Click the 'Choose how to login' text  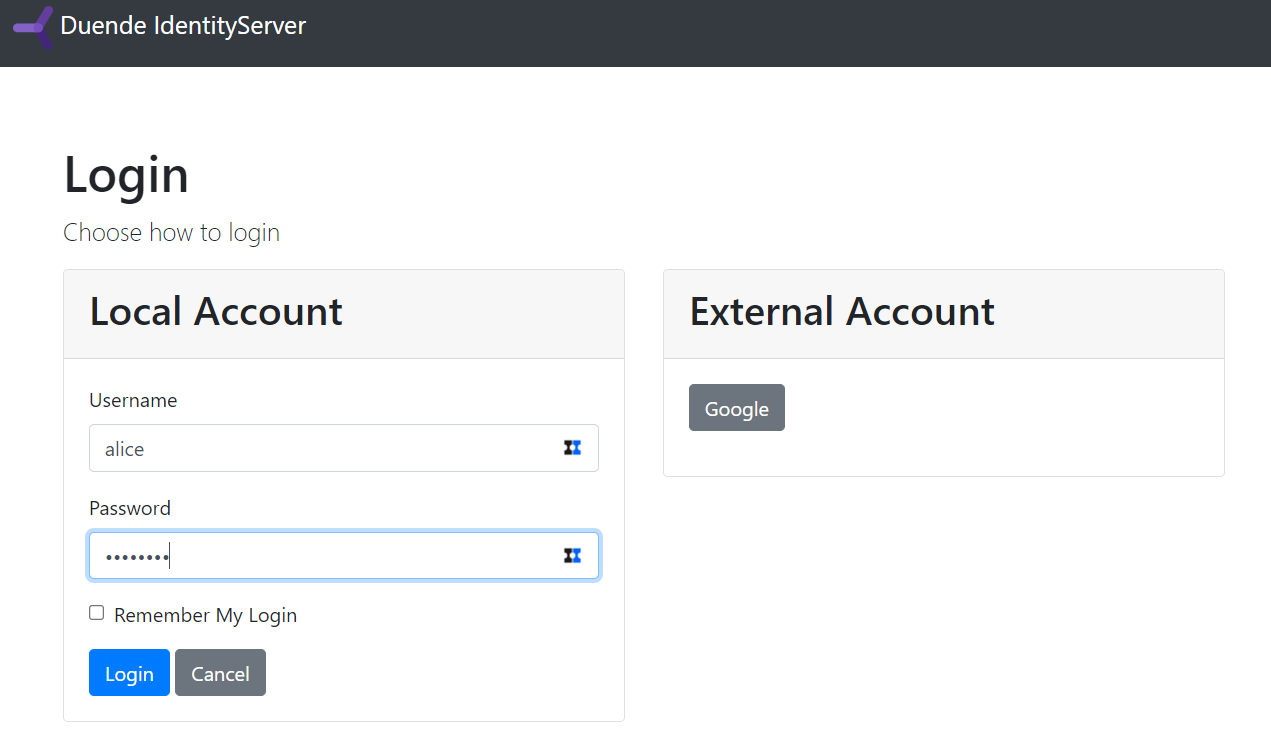[172, 233]
